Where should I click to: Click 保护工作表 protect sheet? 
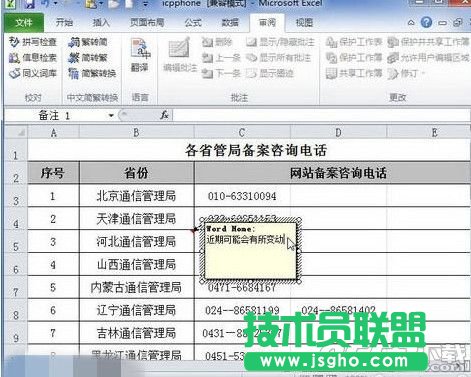pyautogui.click(x=354, y=42)
